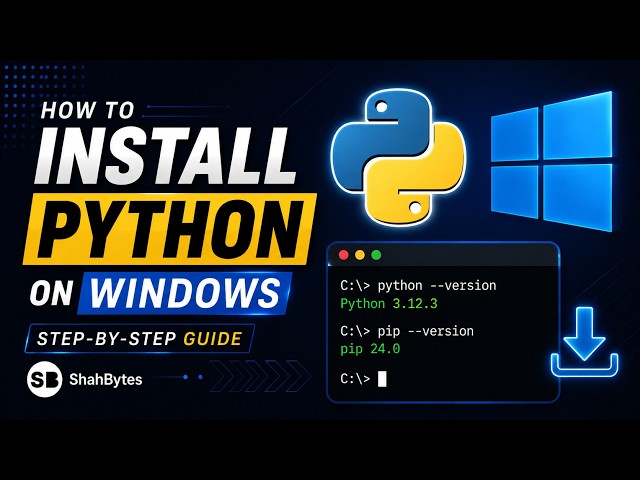Click the 'HOW TO' heading text
This screenshot has width=640, height=480.
tap(87, 110)
